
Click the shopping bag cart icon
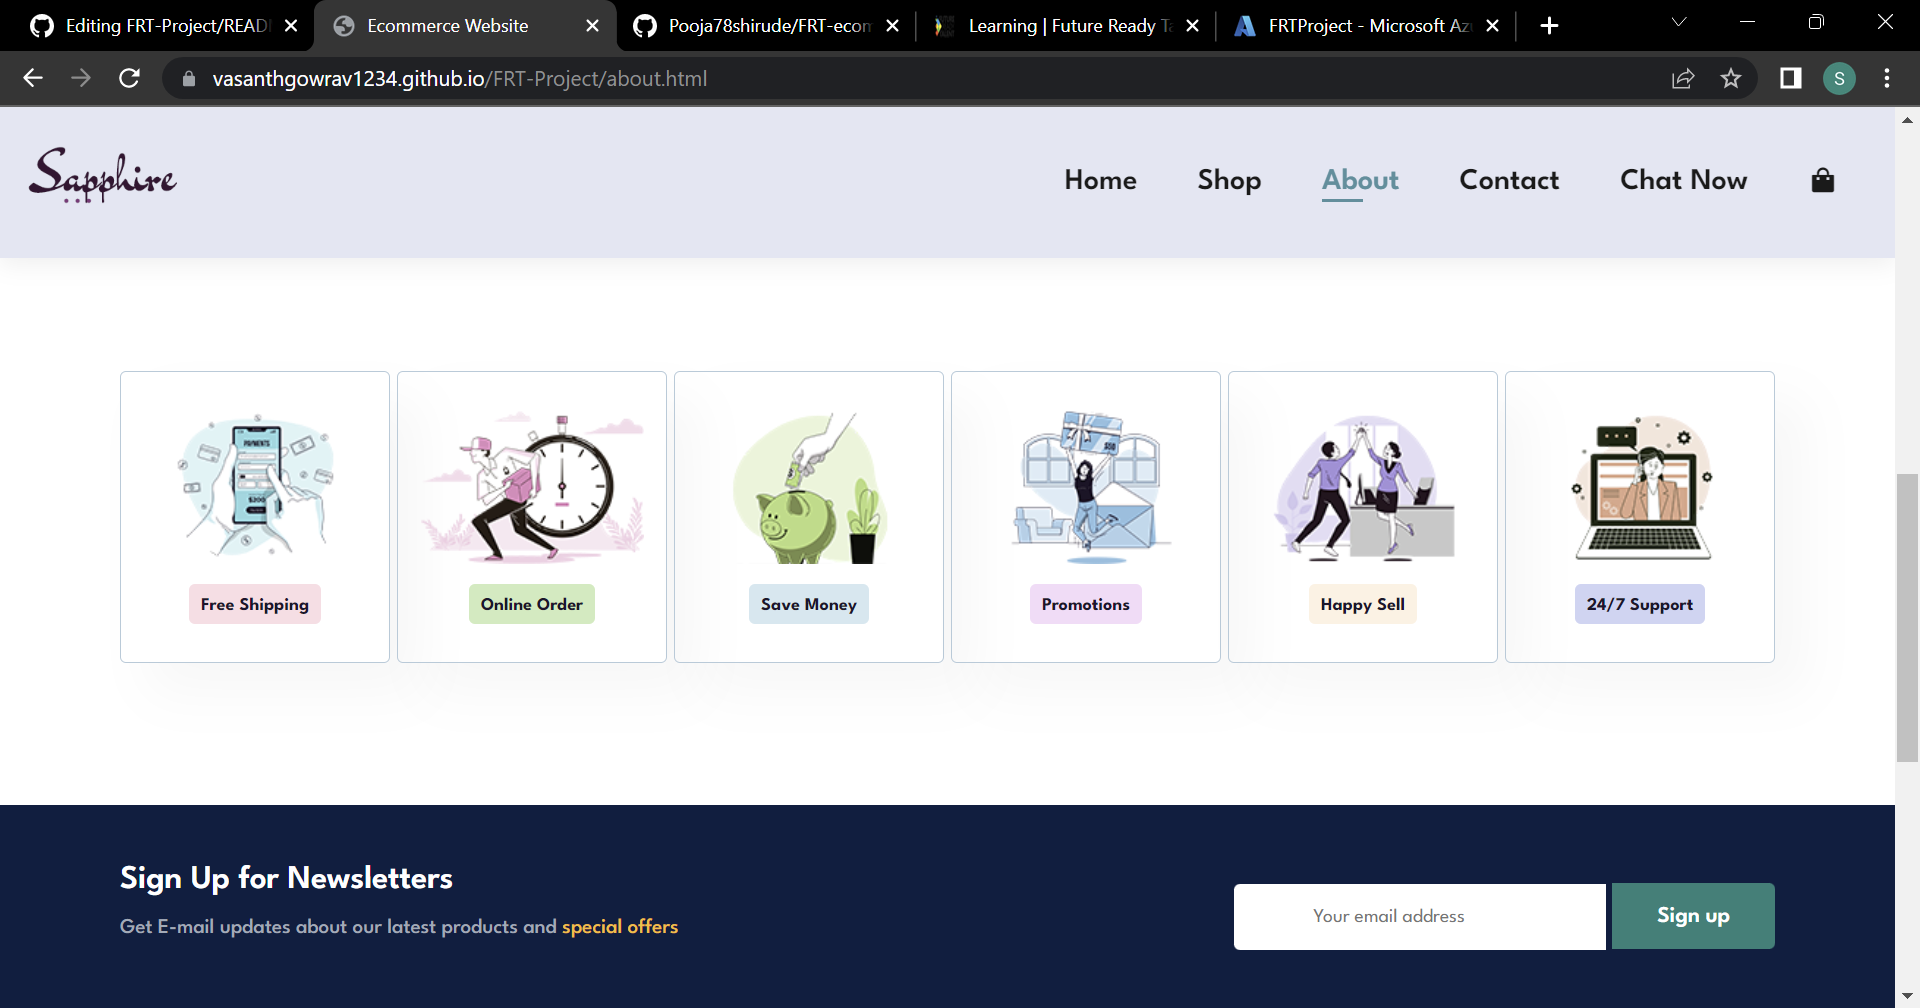tap(1822, 180)
